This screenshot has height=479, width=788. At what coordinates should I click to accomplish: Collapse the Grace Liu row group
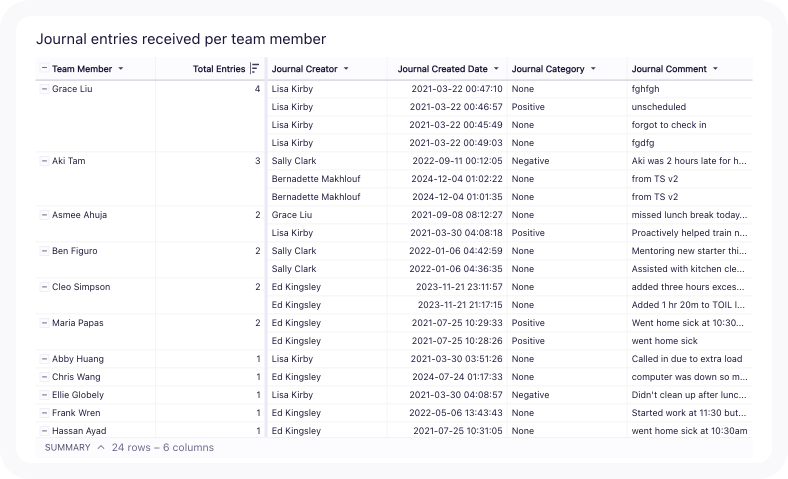pos(43,89)
